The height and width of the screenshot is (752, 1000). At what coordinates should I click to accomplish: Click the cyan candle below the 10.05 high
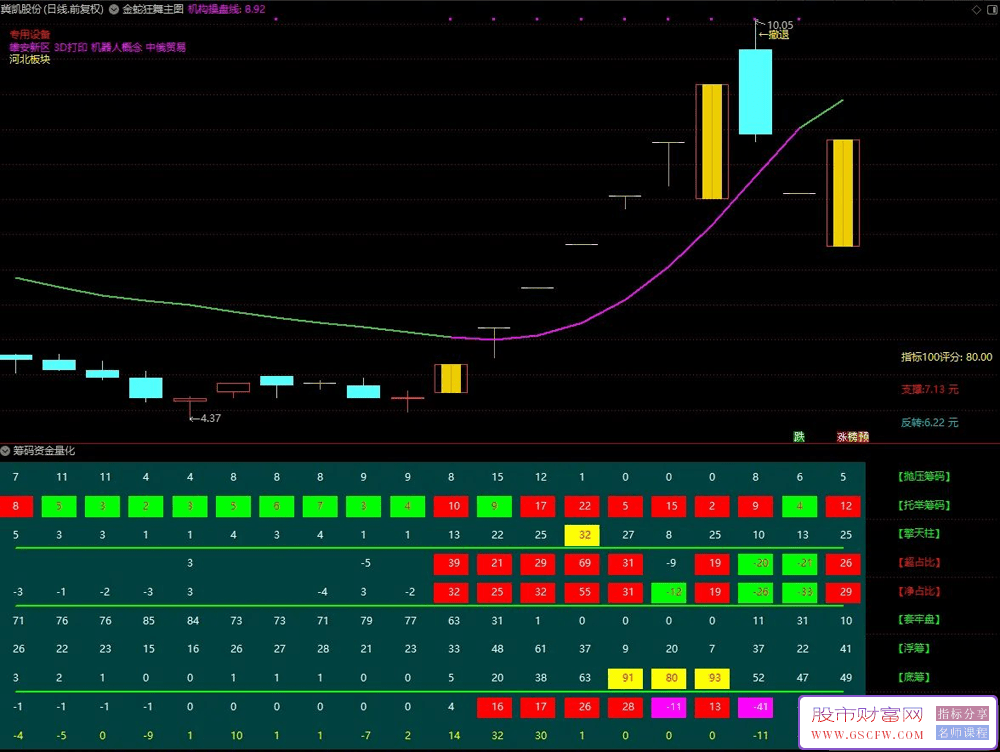point(756,92)
